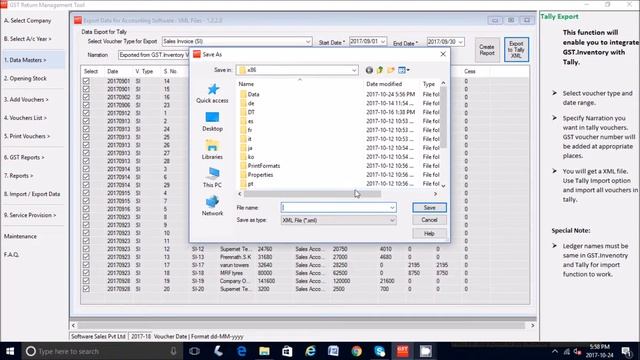Uncheck row with S. No. 23
Screen dimensions: 640x360
click(86, 105)
